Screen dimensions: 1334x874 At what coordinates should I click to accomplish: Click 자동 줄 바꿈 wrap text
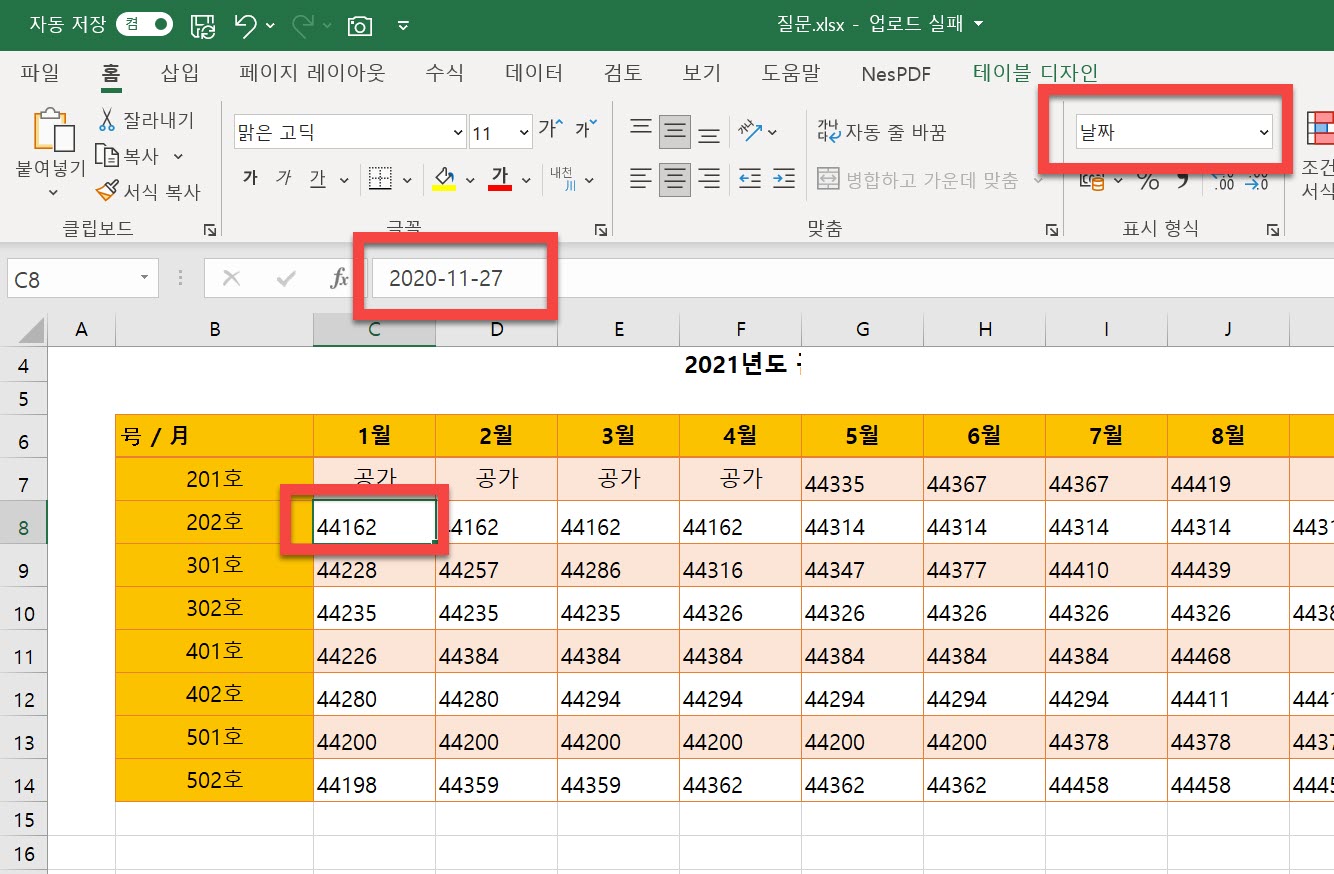point(881,132)
